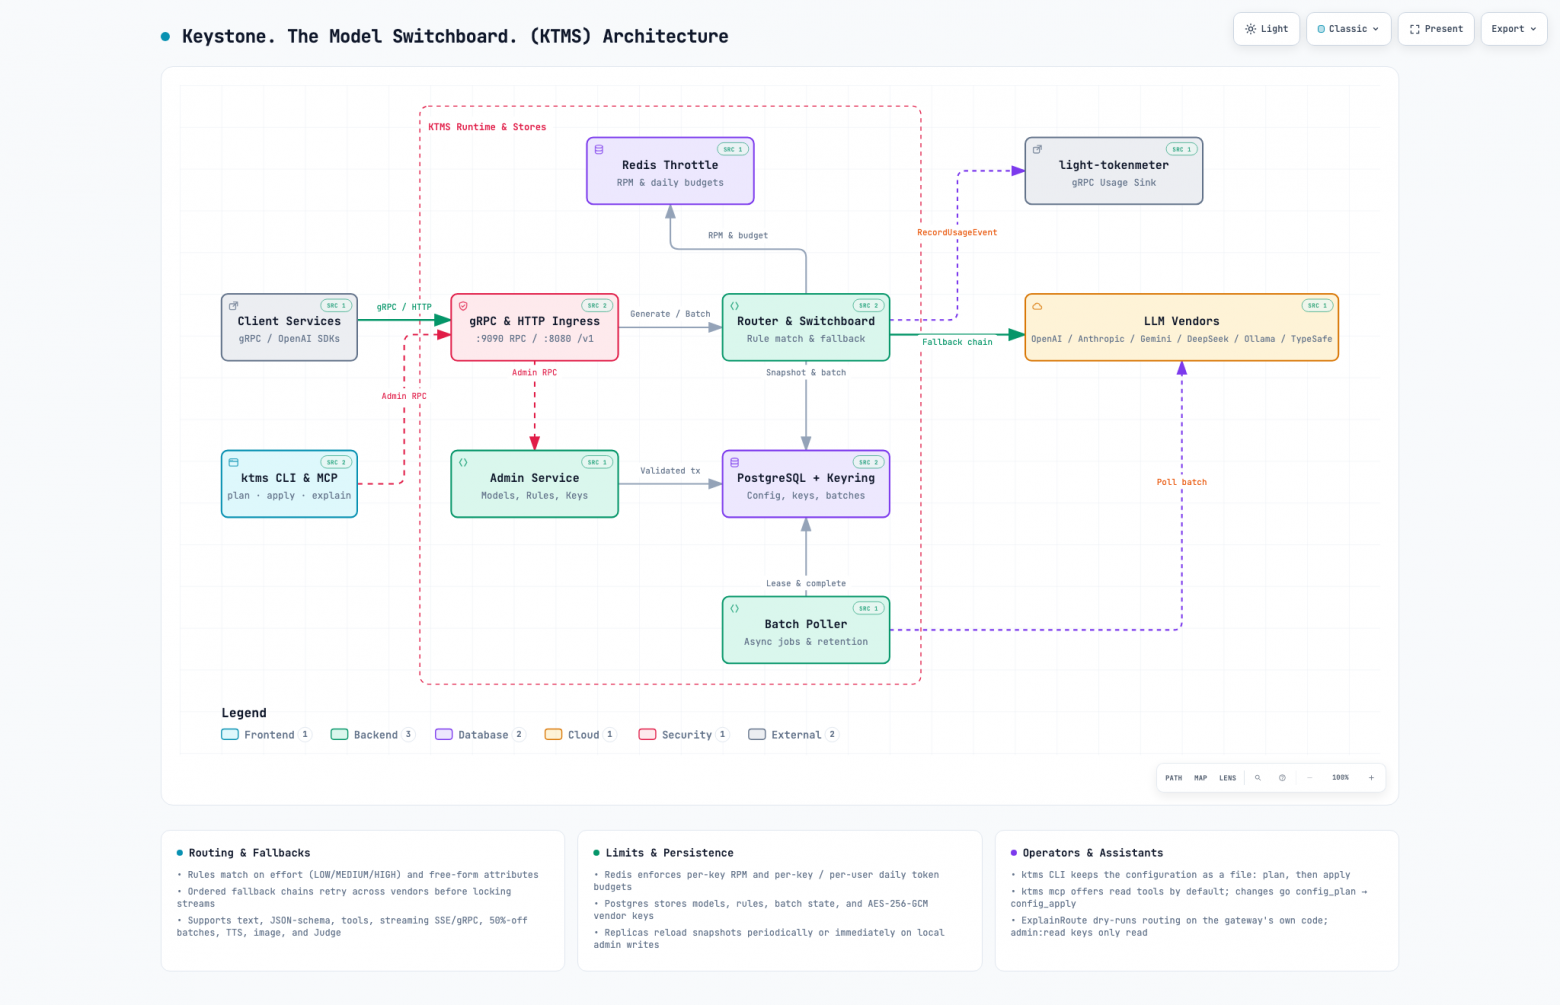Image resolution: width=1560 pixels, height=1005 pixels.
Task: Select the Security legend color swatch
Action: (x=647, y=735)
